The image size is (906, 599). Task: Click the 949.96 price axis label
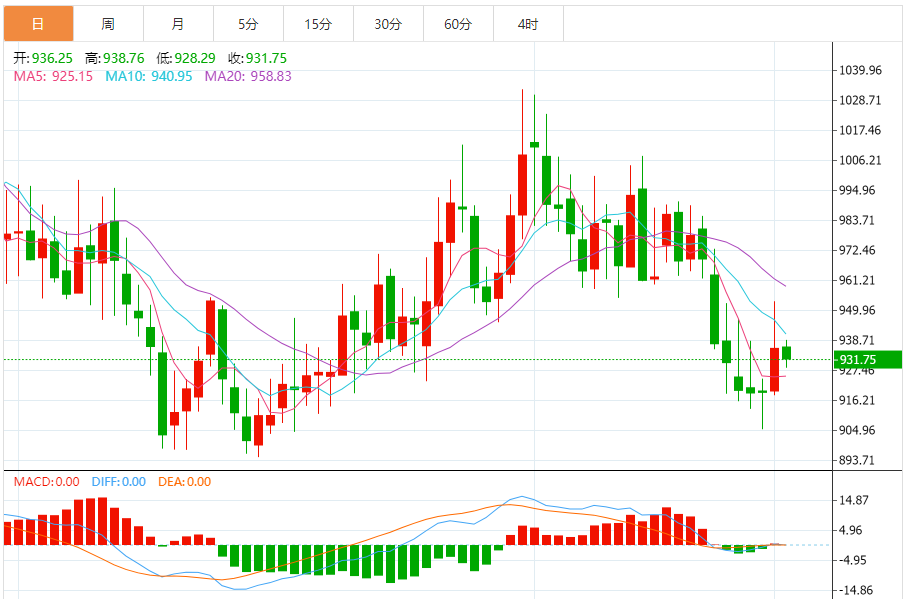pyautogui.click(x=857, y=311)
